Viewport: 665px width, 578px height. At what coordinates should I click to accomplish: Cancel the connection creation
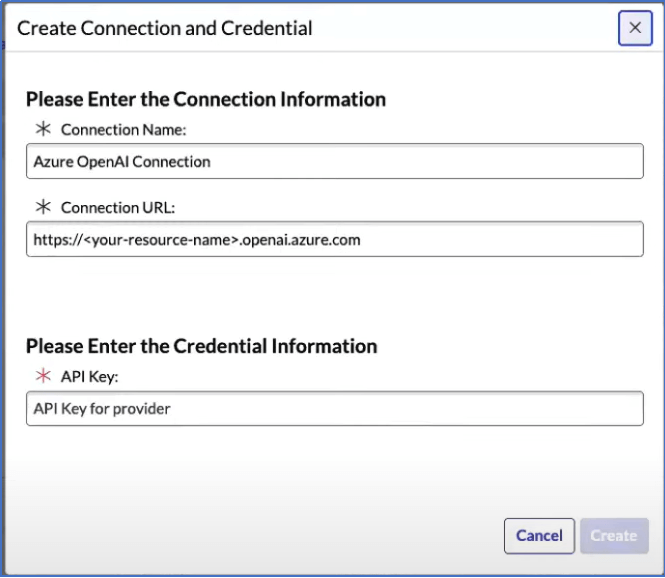click(539, 536)
